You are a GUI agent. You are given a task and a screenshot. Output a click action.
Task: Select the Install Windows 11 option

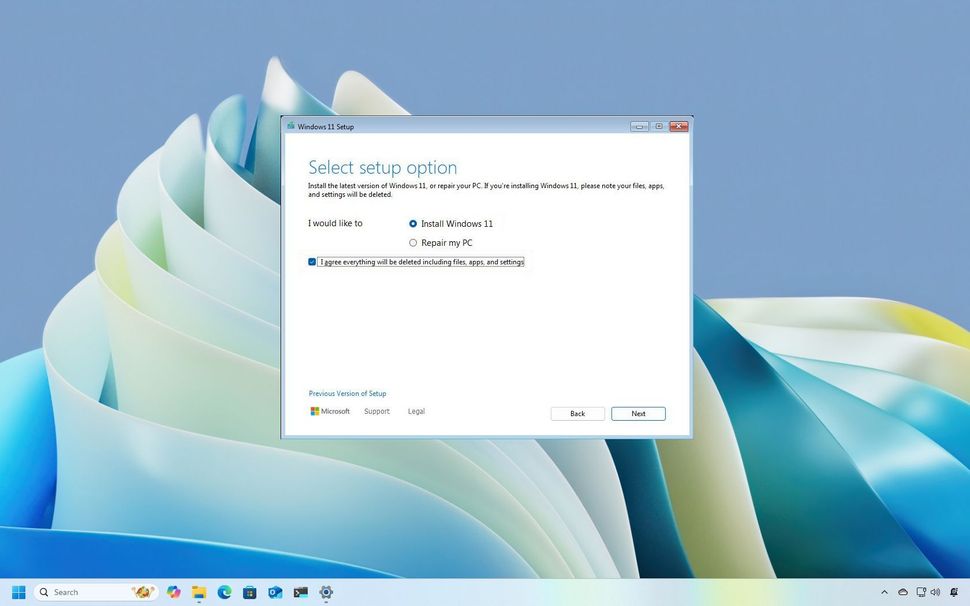413,224
